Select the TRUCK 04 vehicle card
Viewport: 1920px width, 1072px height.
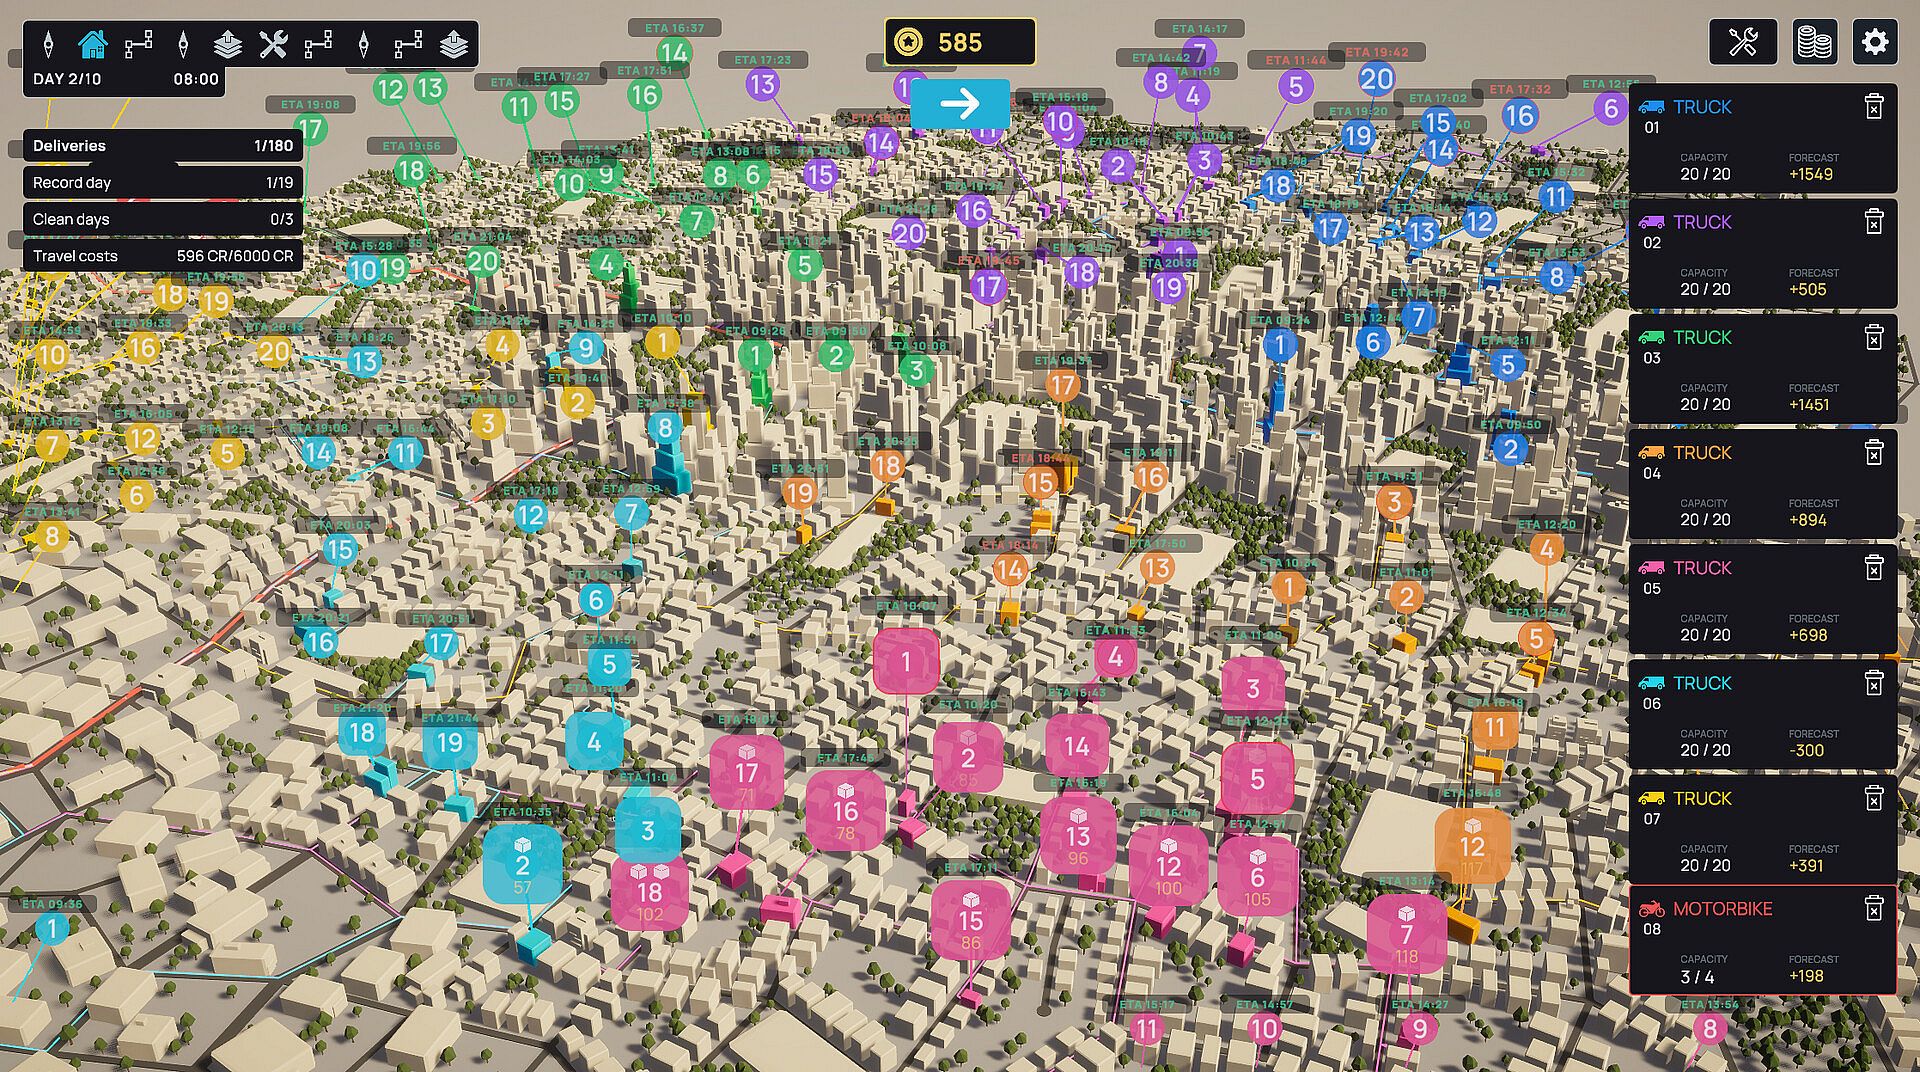click(x=1763, y=484)
